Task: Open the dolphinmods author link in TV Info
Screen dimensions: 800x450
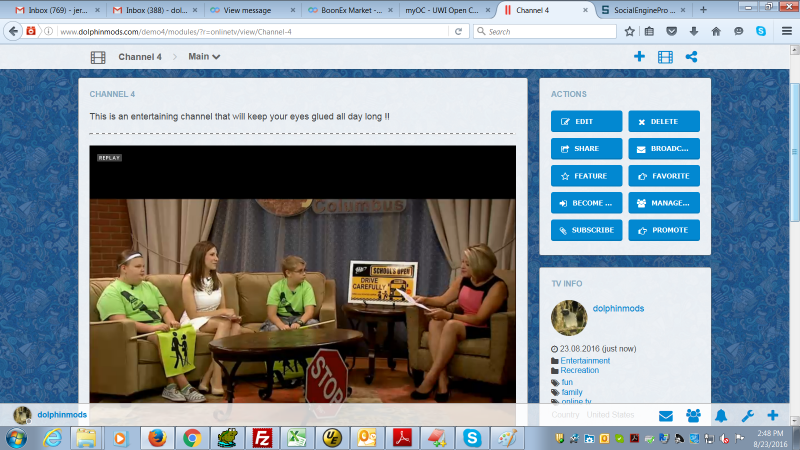Action: click(x=618, y=308)
